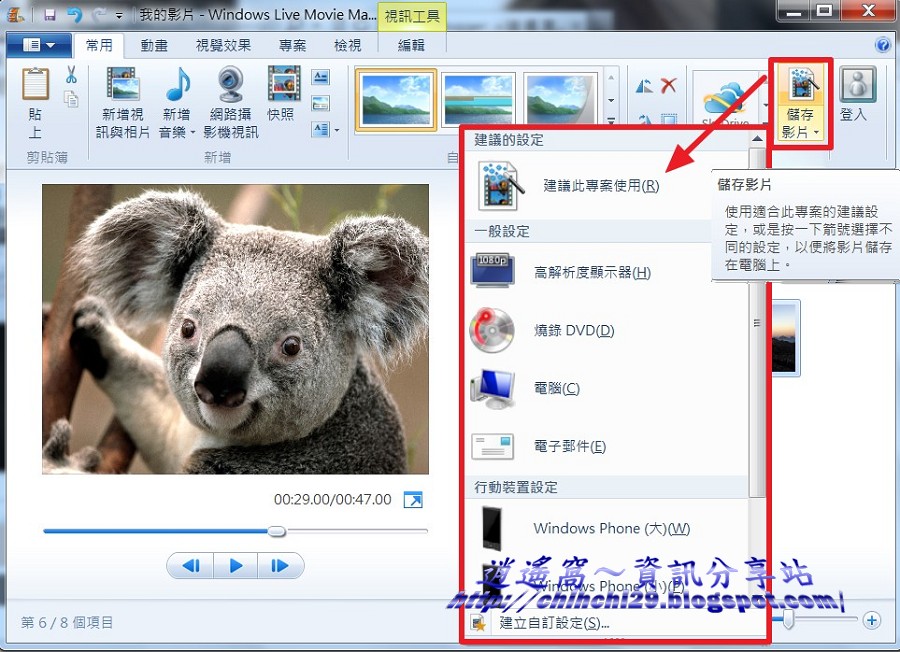
Task: Click the Caption icon in ribbon
Action: pos(321,103)
